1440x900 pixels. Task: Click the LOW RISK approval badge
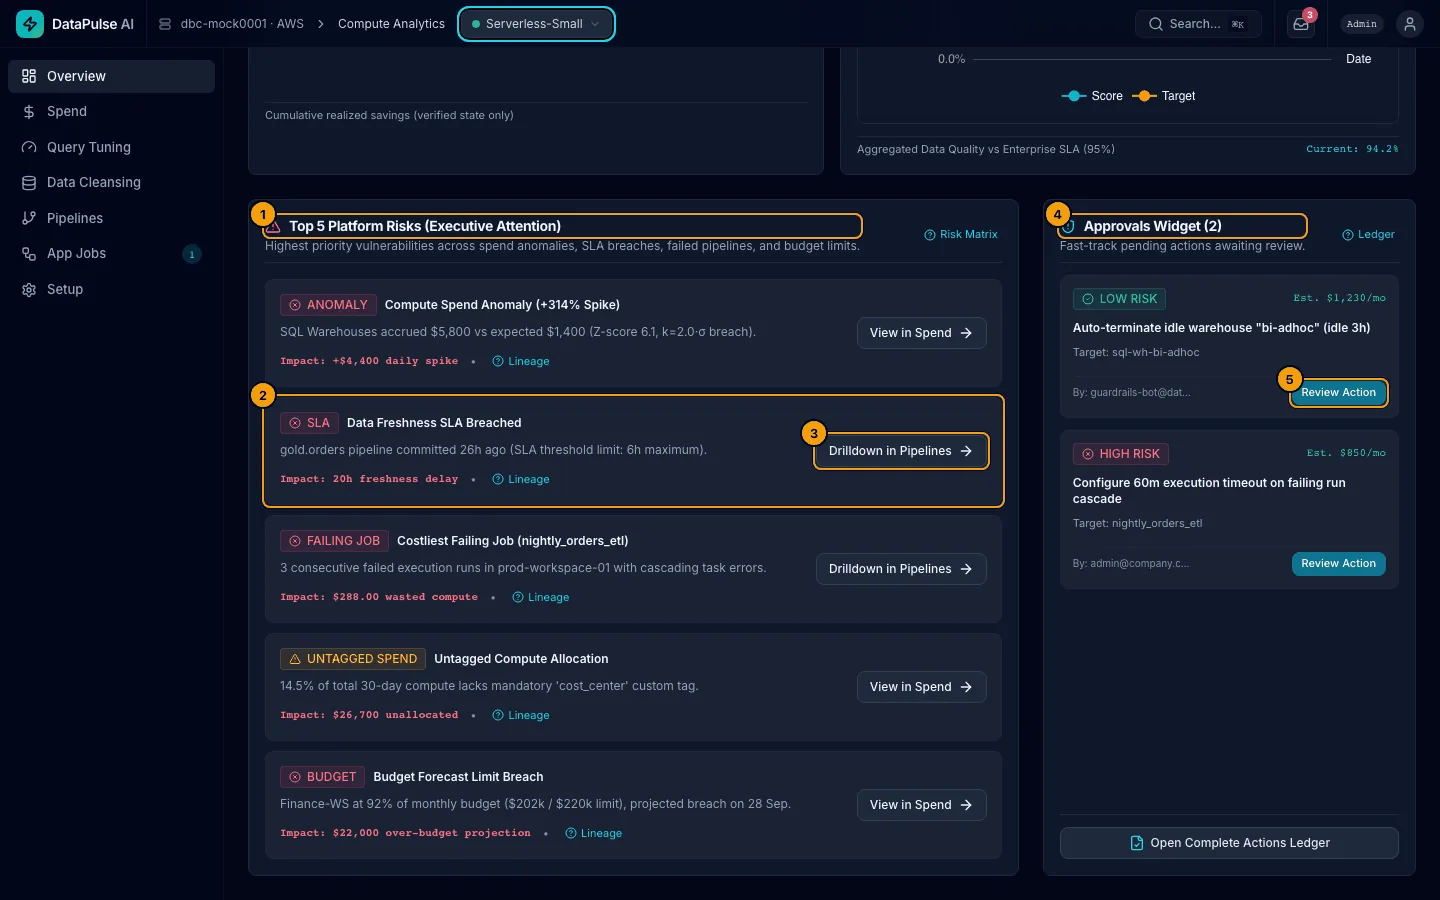1119,299
